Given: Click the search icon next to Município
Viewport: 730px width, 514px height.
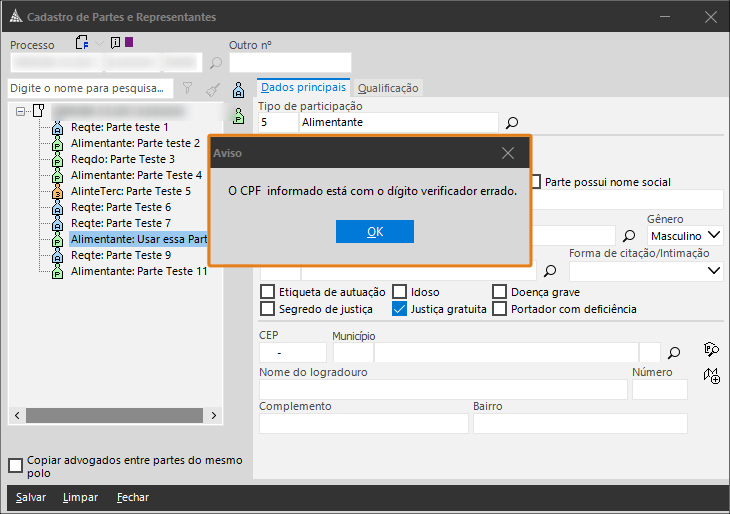Looking at the screenshot, I should (674, 352).
